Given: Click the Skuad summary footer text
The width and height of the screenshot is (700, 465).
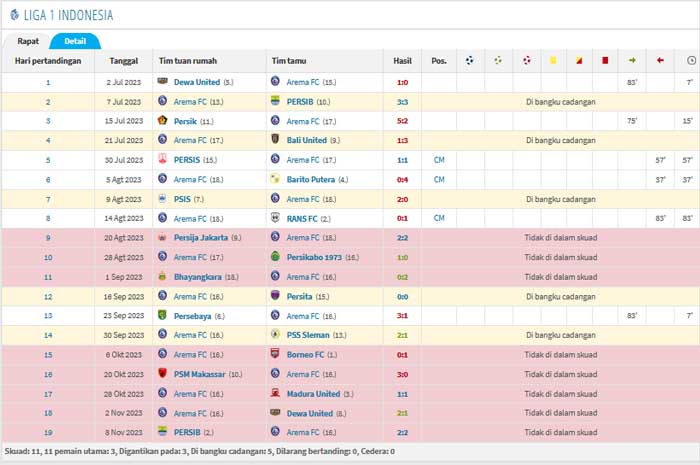Looking at the screenshot, I should click(x=200, y=451).
